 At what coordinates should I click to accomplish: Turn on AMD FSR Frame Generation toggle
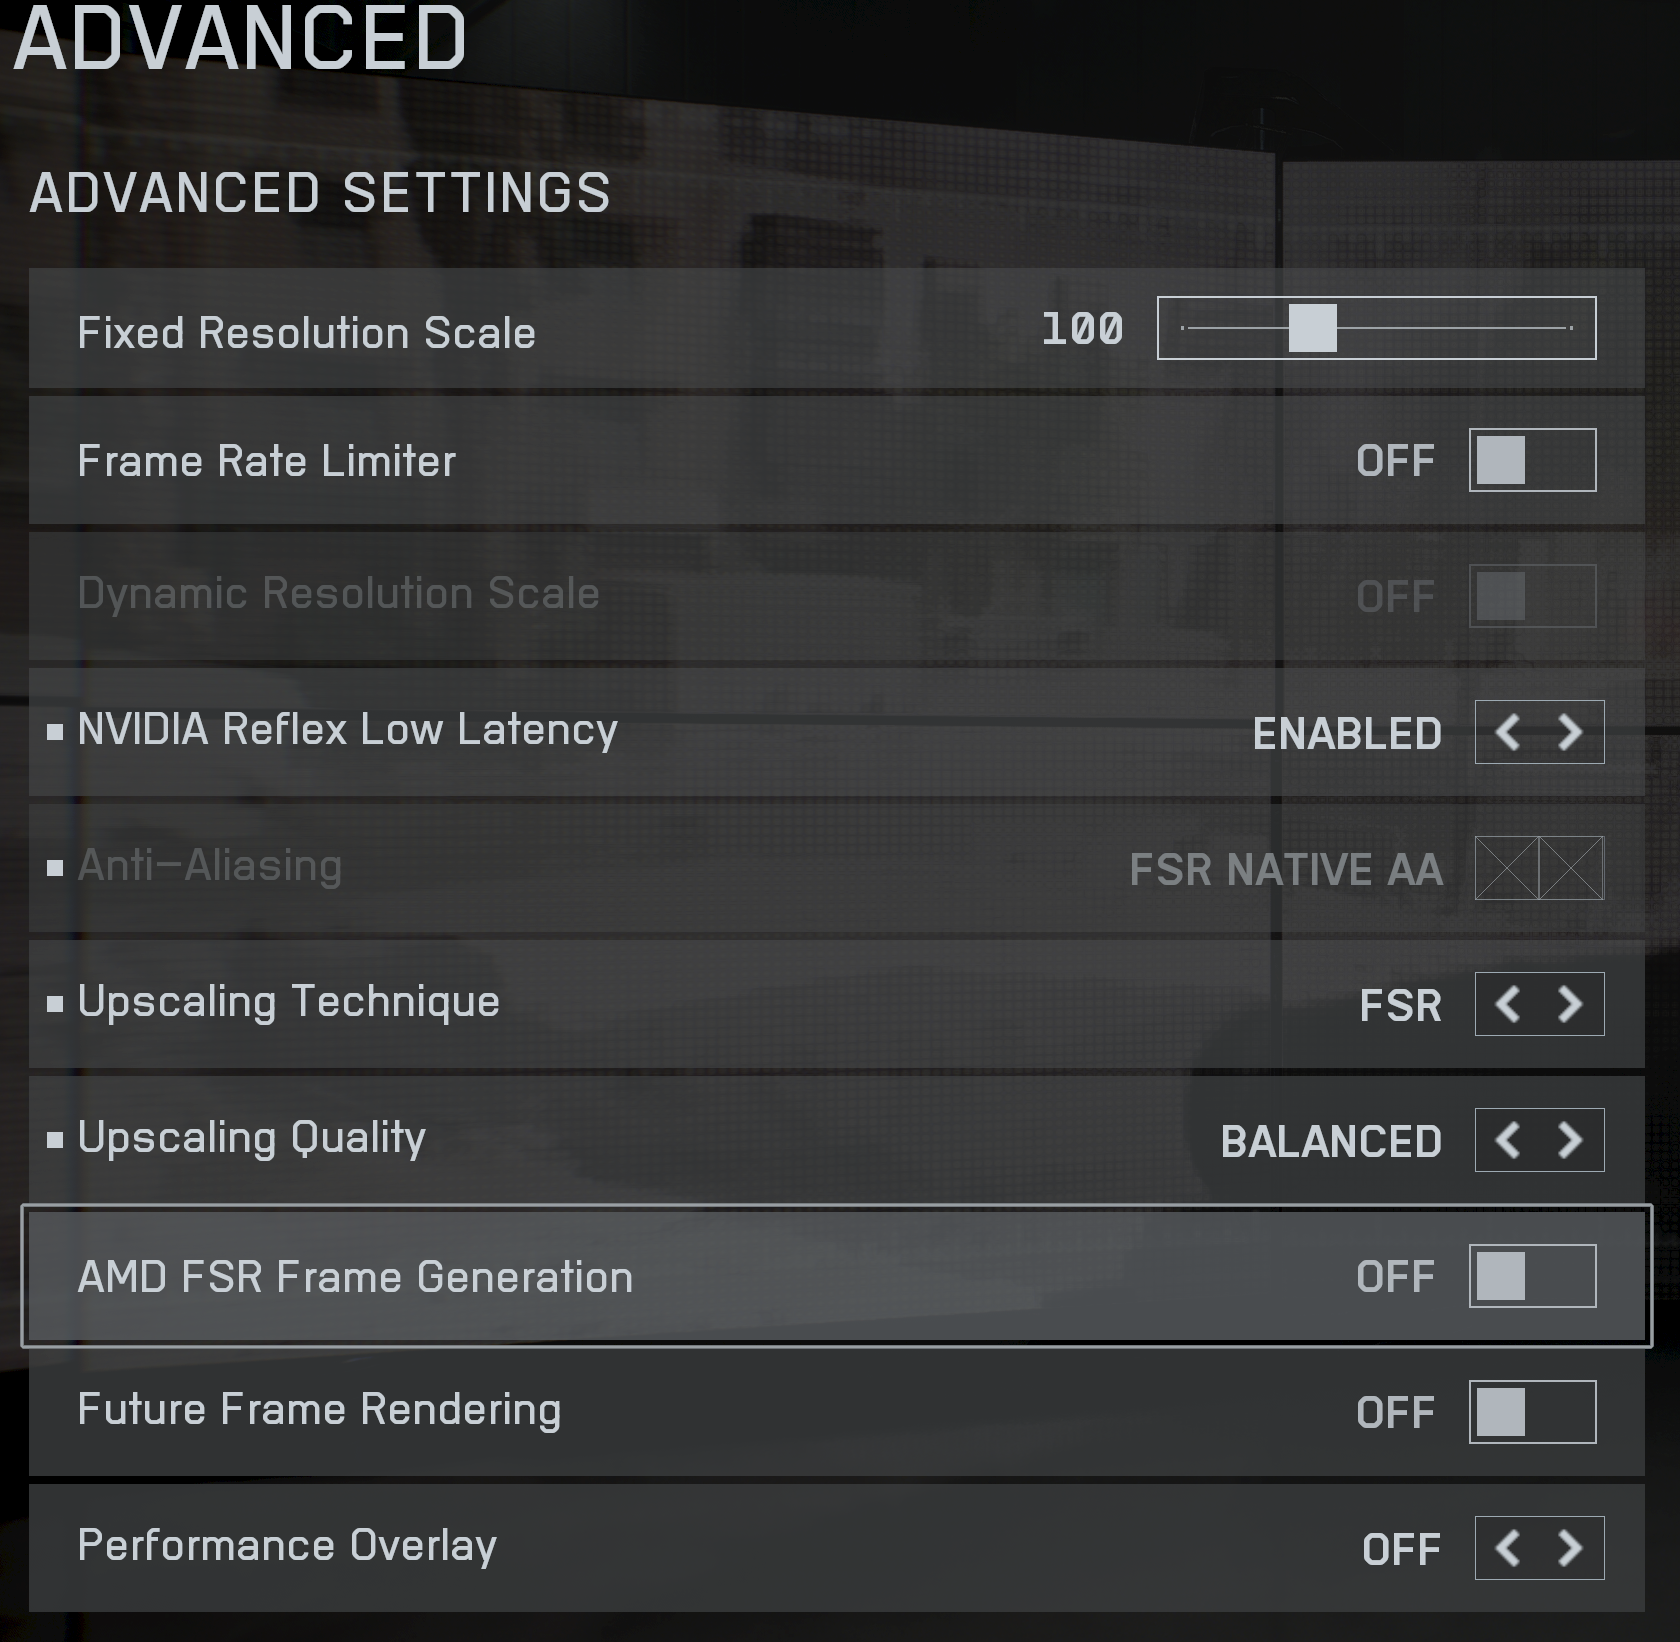(x=1532, y=1276)
